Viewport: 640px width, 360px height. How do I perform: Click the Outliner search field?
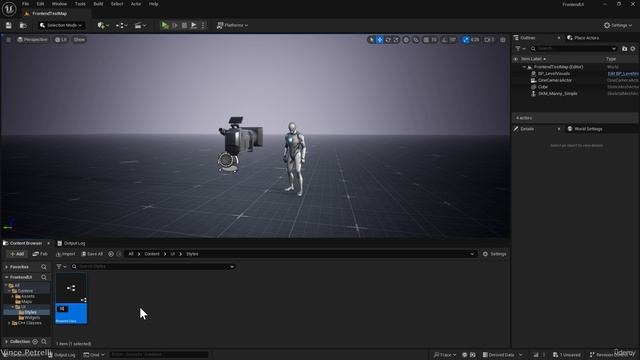point(573,49)
